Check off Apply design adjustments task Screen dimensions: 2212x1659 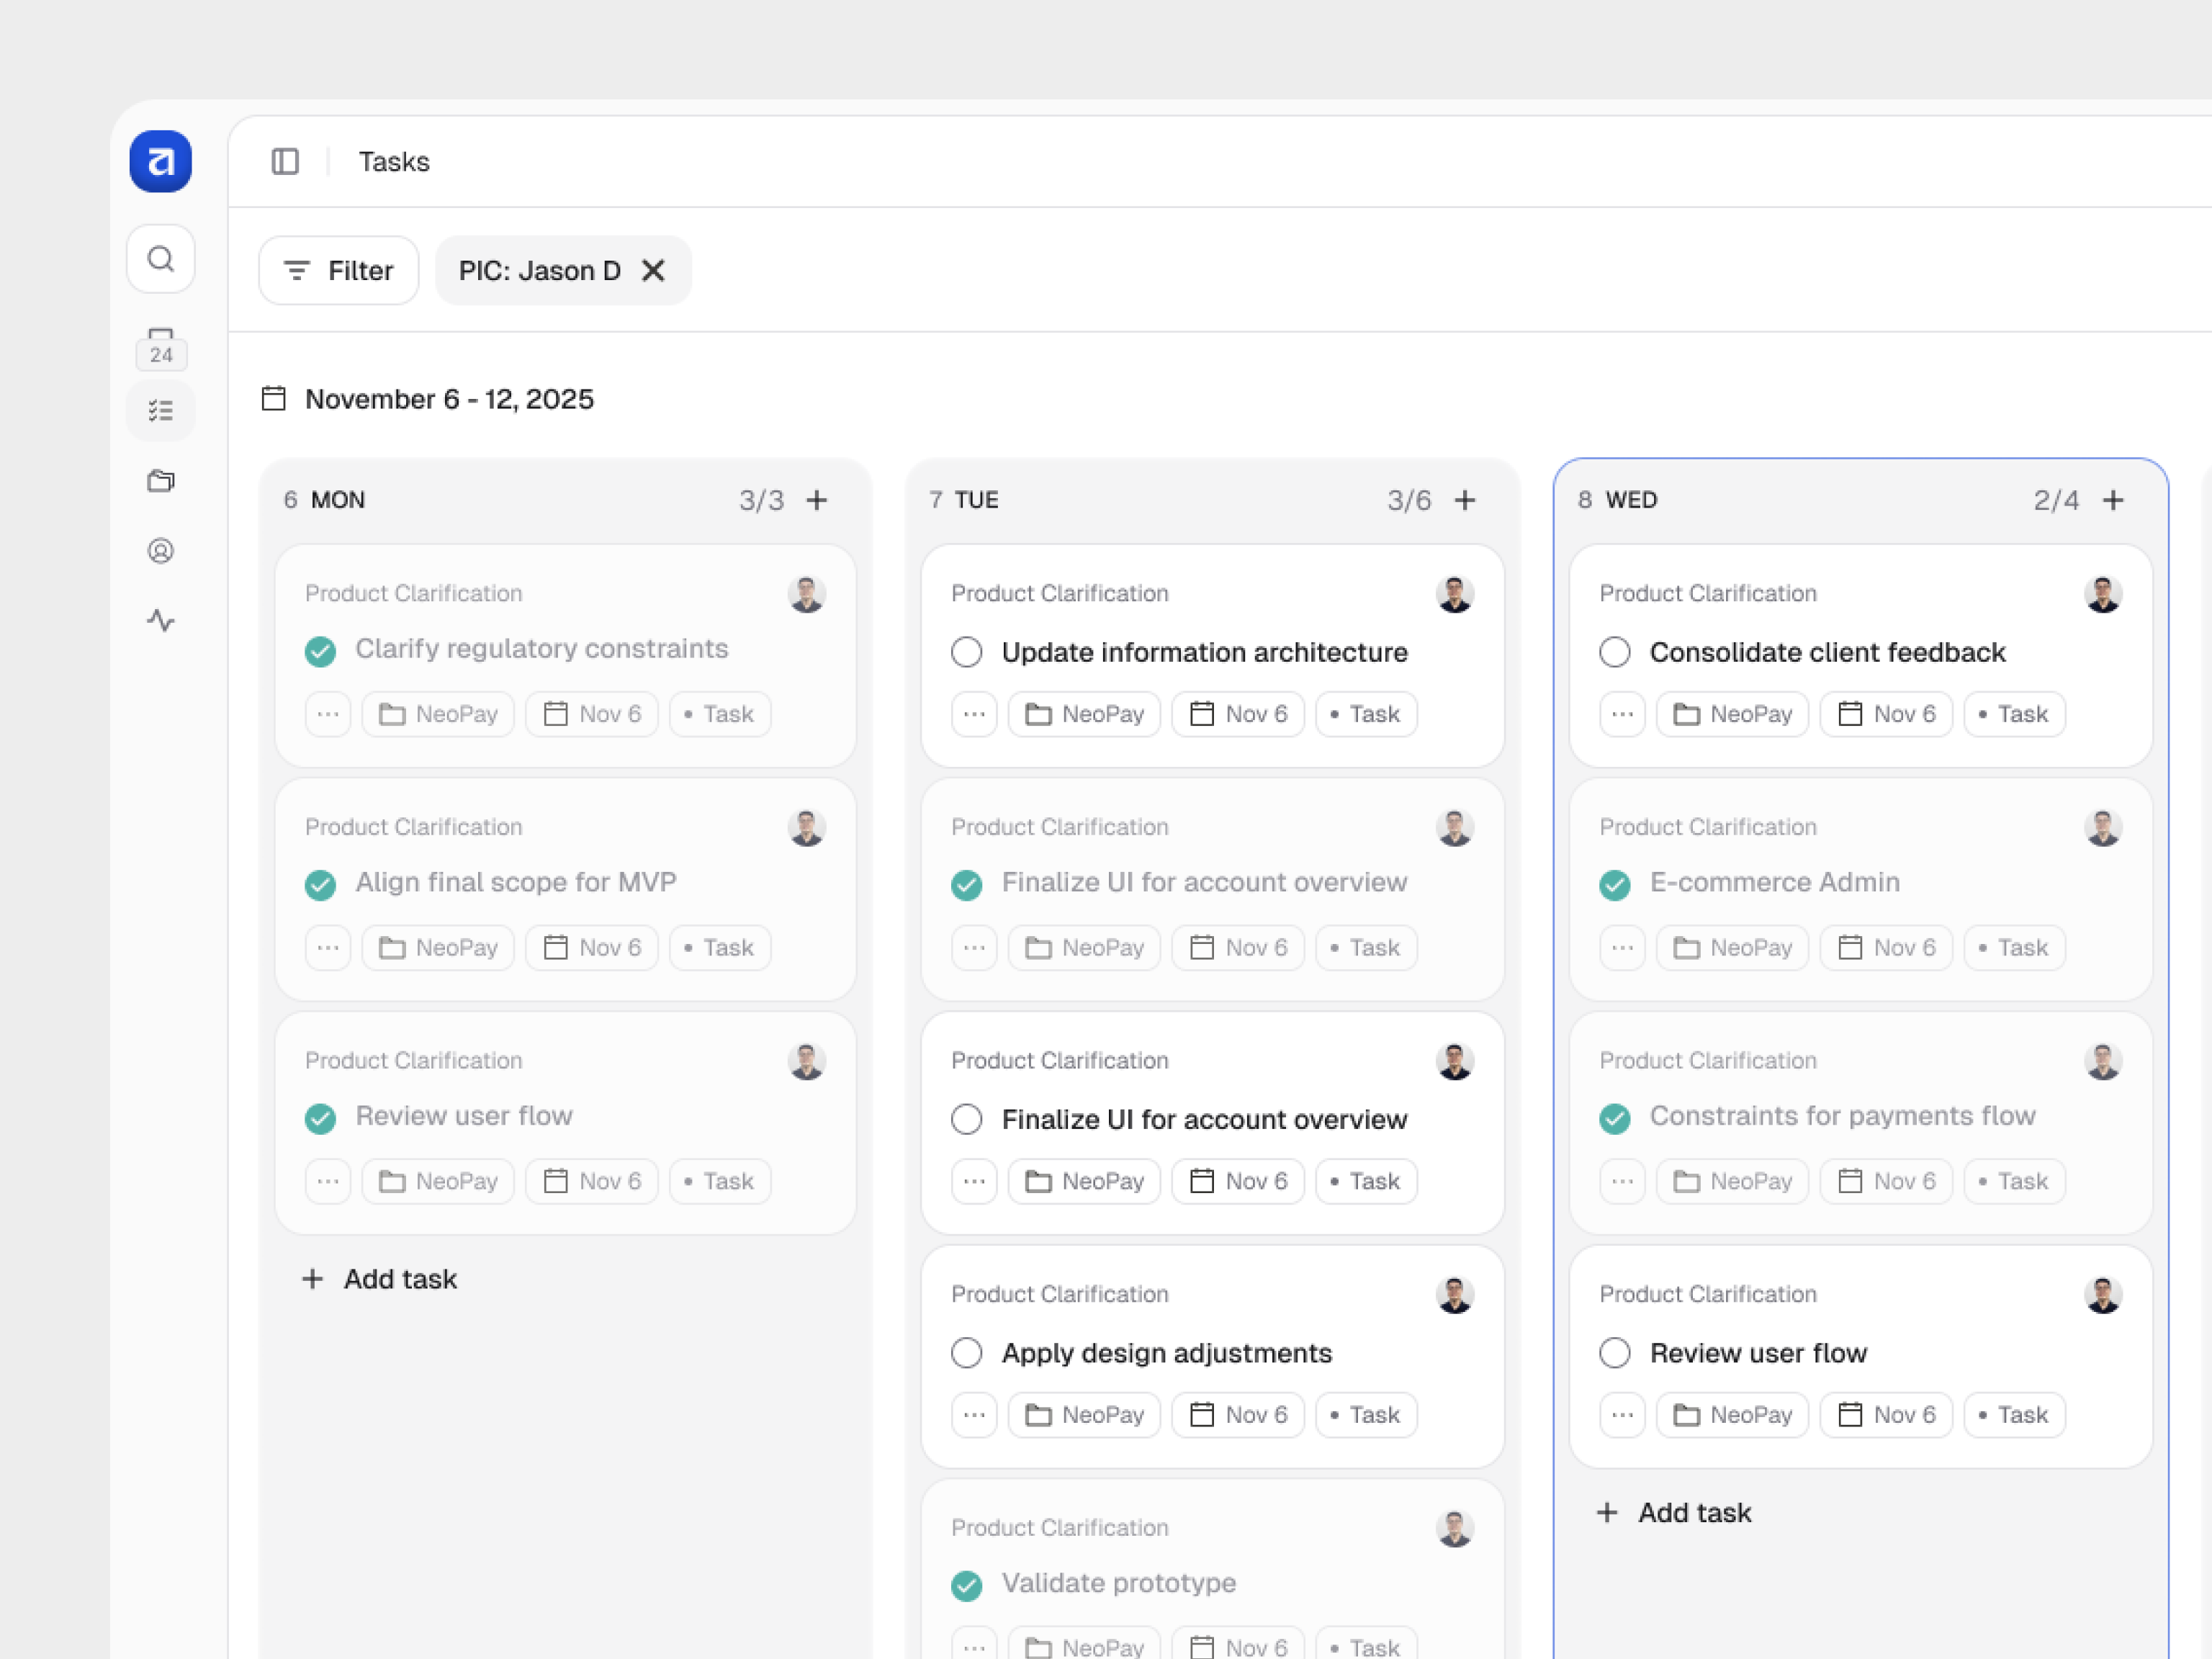tap(966, 1353)
